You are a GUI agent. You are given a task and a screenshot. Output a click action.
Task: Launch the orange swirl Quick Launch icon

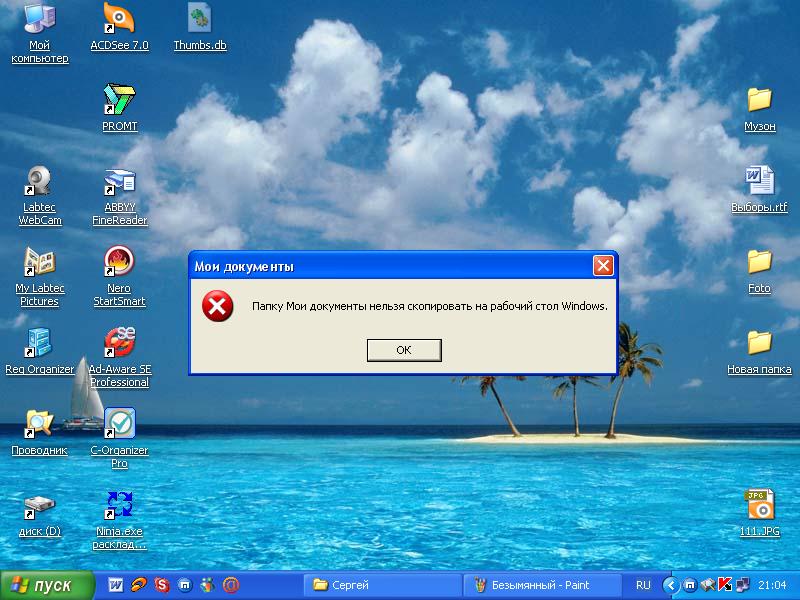(139, 585)
